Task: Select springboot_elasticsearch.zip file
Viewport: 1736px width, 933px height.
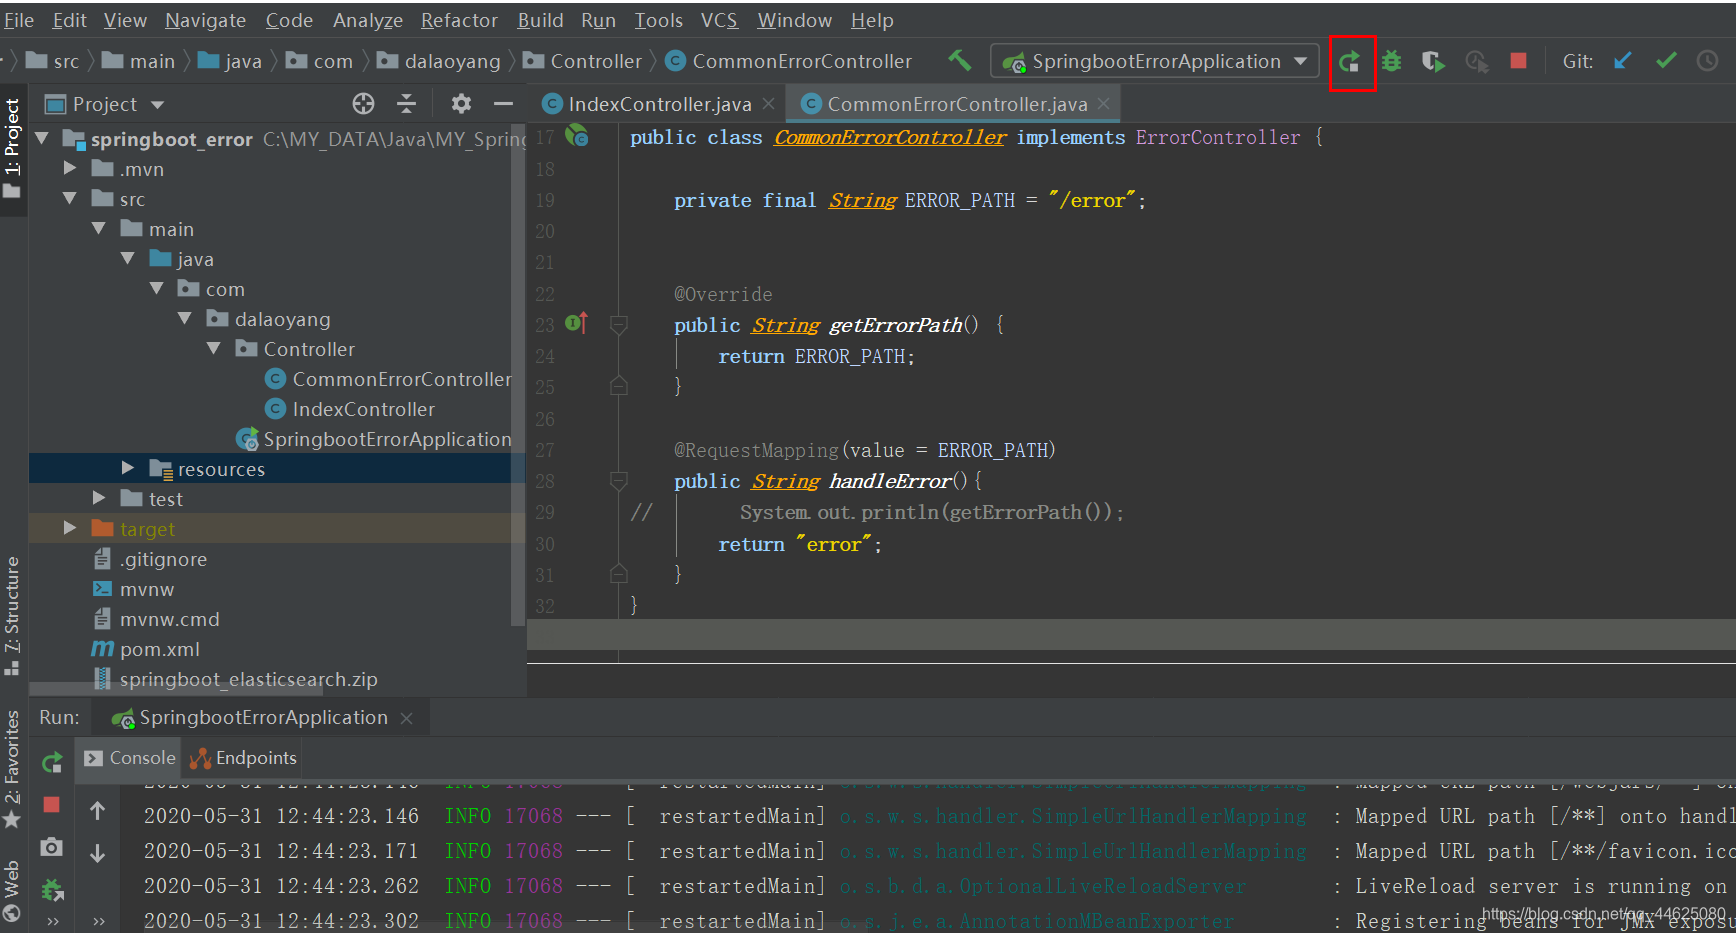Action: [236, 679]
